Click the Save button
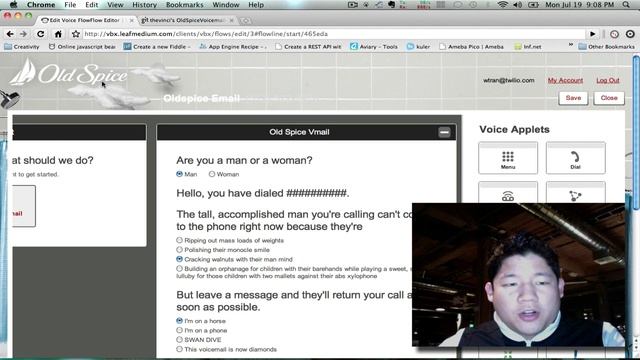This screenshot has width=640, height=360. (x=573, y=98)
